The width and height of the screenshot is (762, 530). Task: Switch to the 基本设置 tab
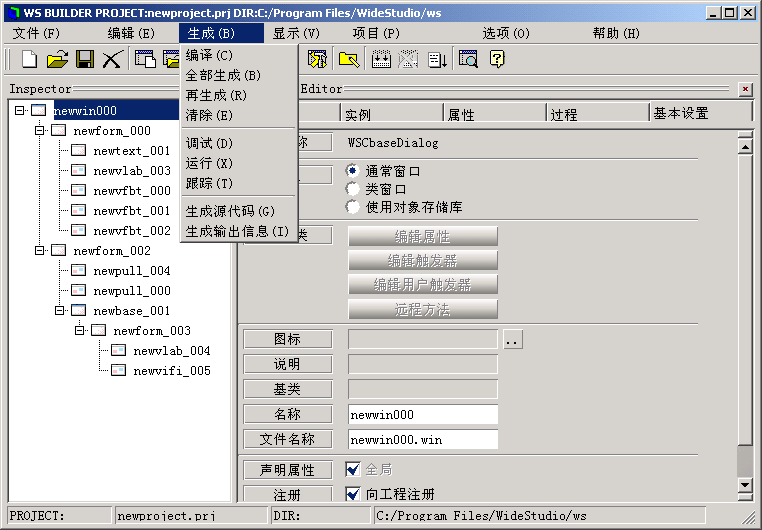(700, 114)
